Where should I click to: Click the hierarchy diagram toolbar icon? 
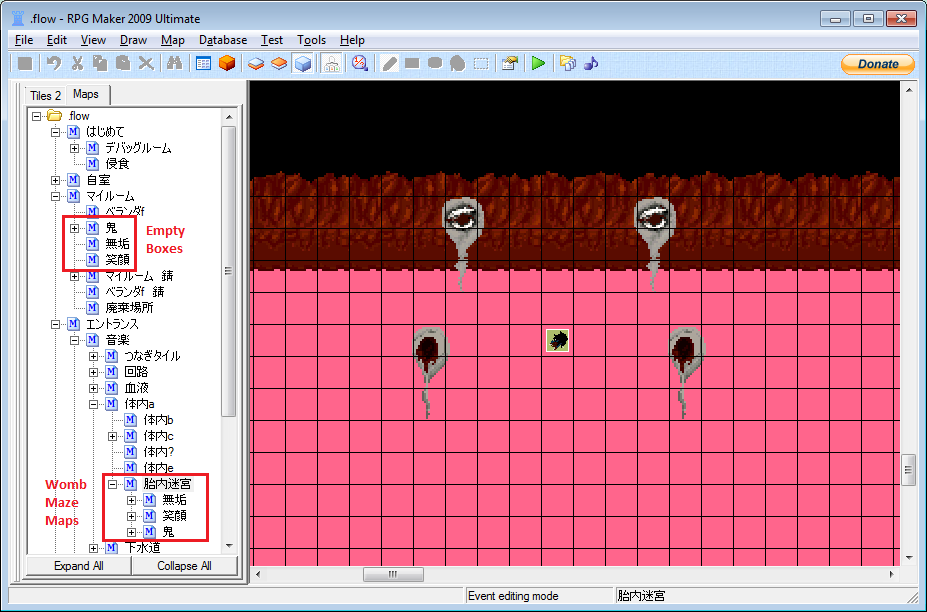point(332,63)
